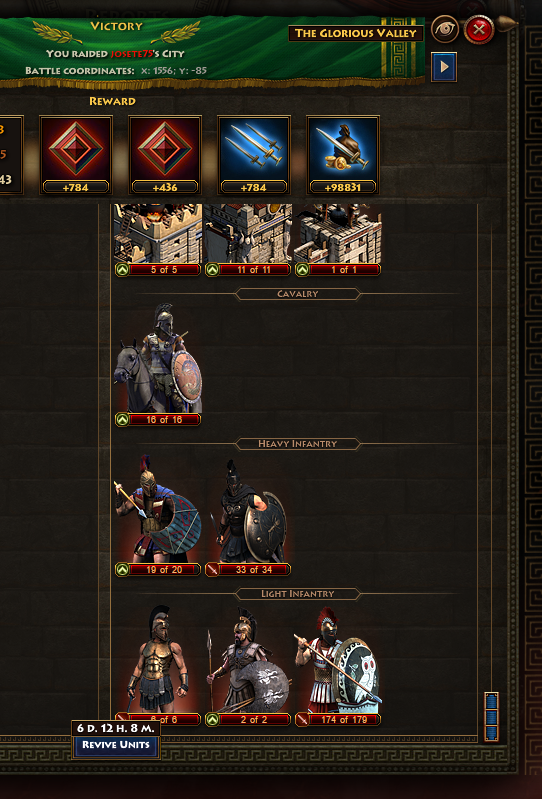Viewport: 542px width, 799px height.
Task: Click the green upgrade icon beside 5 of 5
Action: 122,270
